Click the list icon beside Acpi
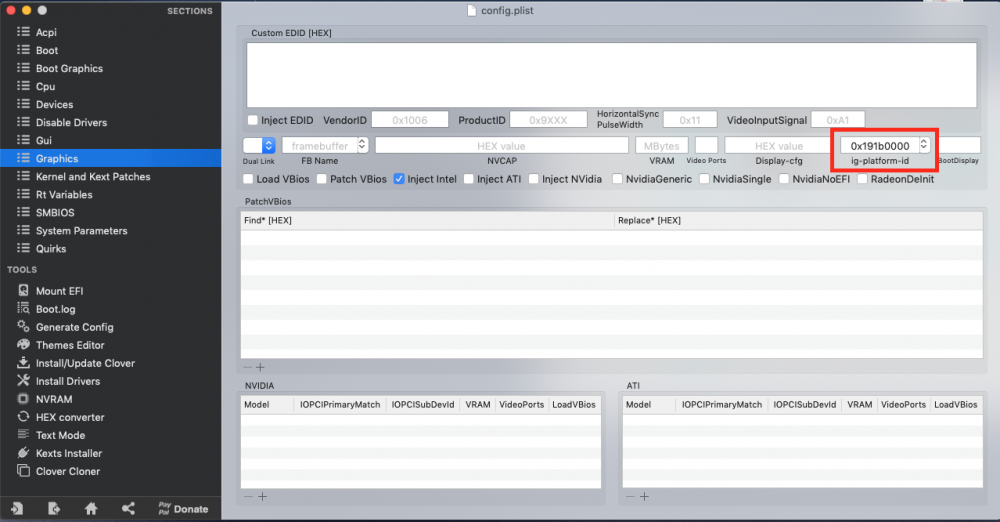 [24, 31]
